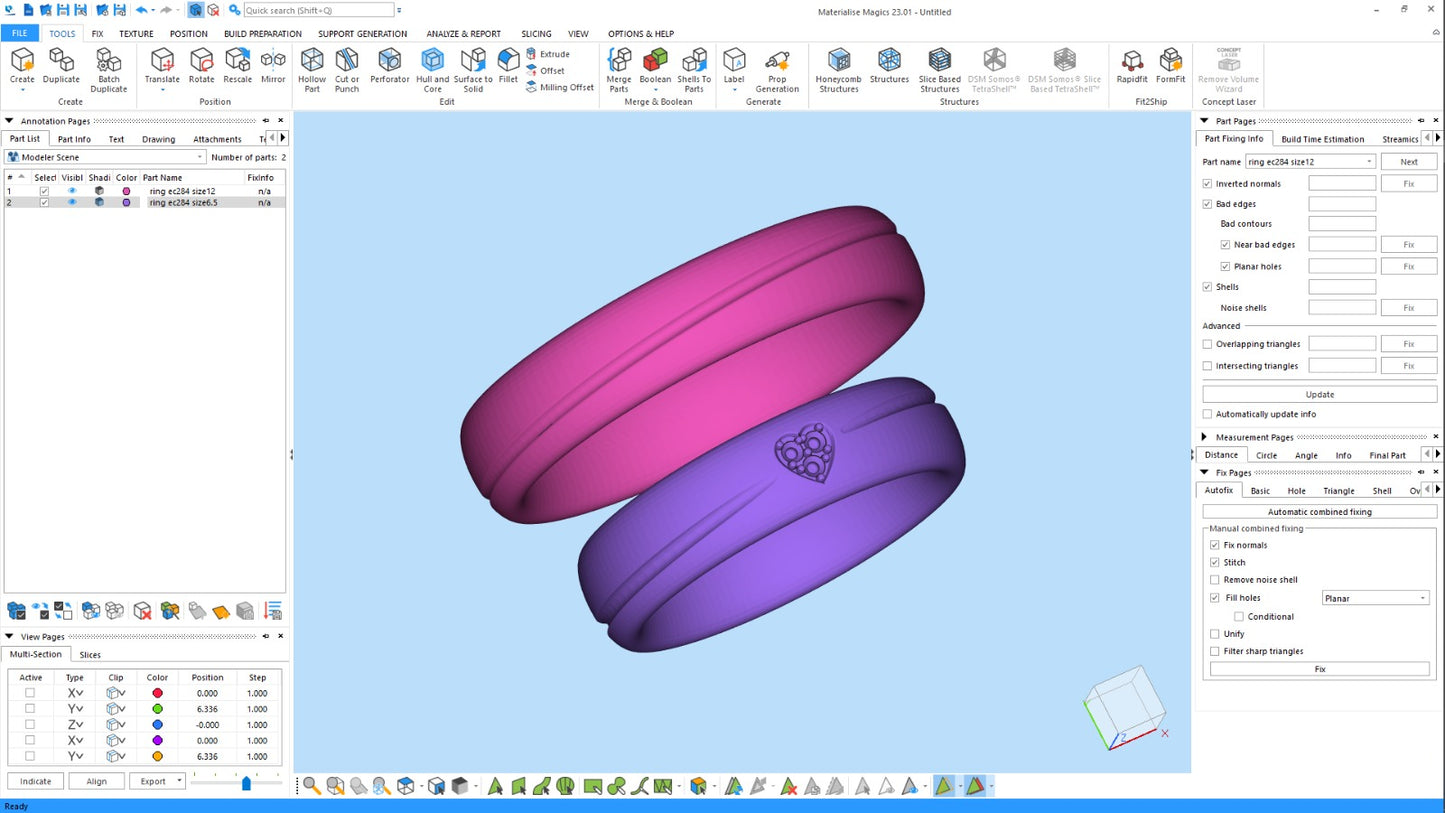Click the red color swatch in Multi-Section
Viewport: 1445px width, 813px height.
point(157,693)
